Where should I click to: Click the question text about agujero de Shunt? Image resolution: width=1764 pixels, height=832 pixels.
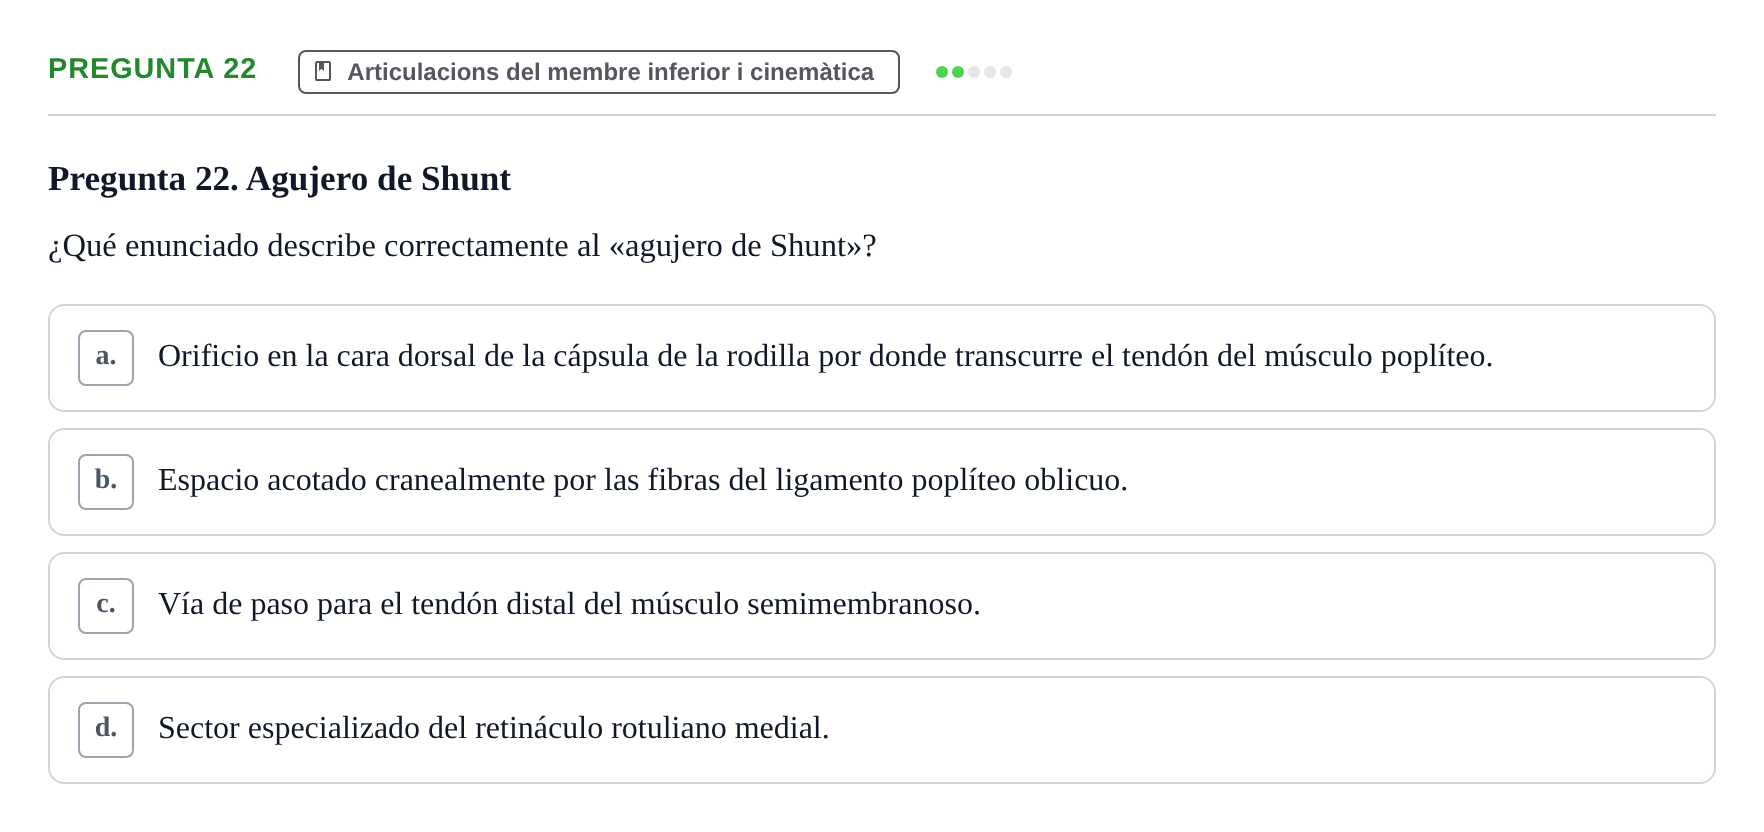tap(462, 246)
